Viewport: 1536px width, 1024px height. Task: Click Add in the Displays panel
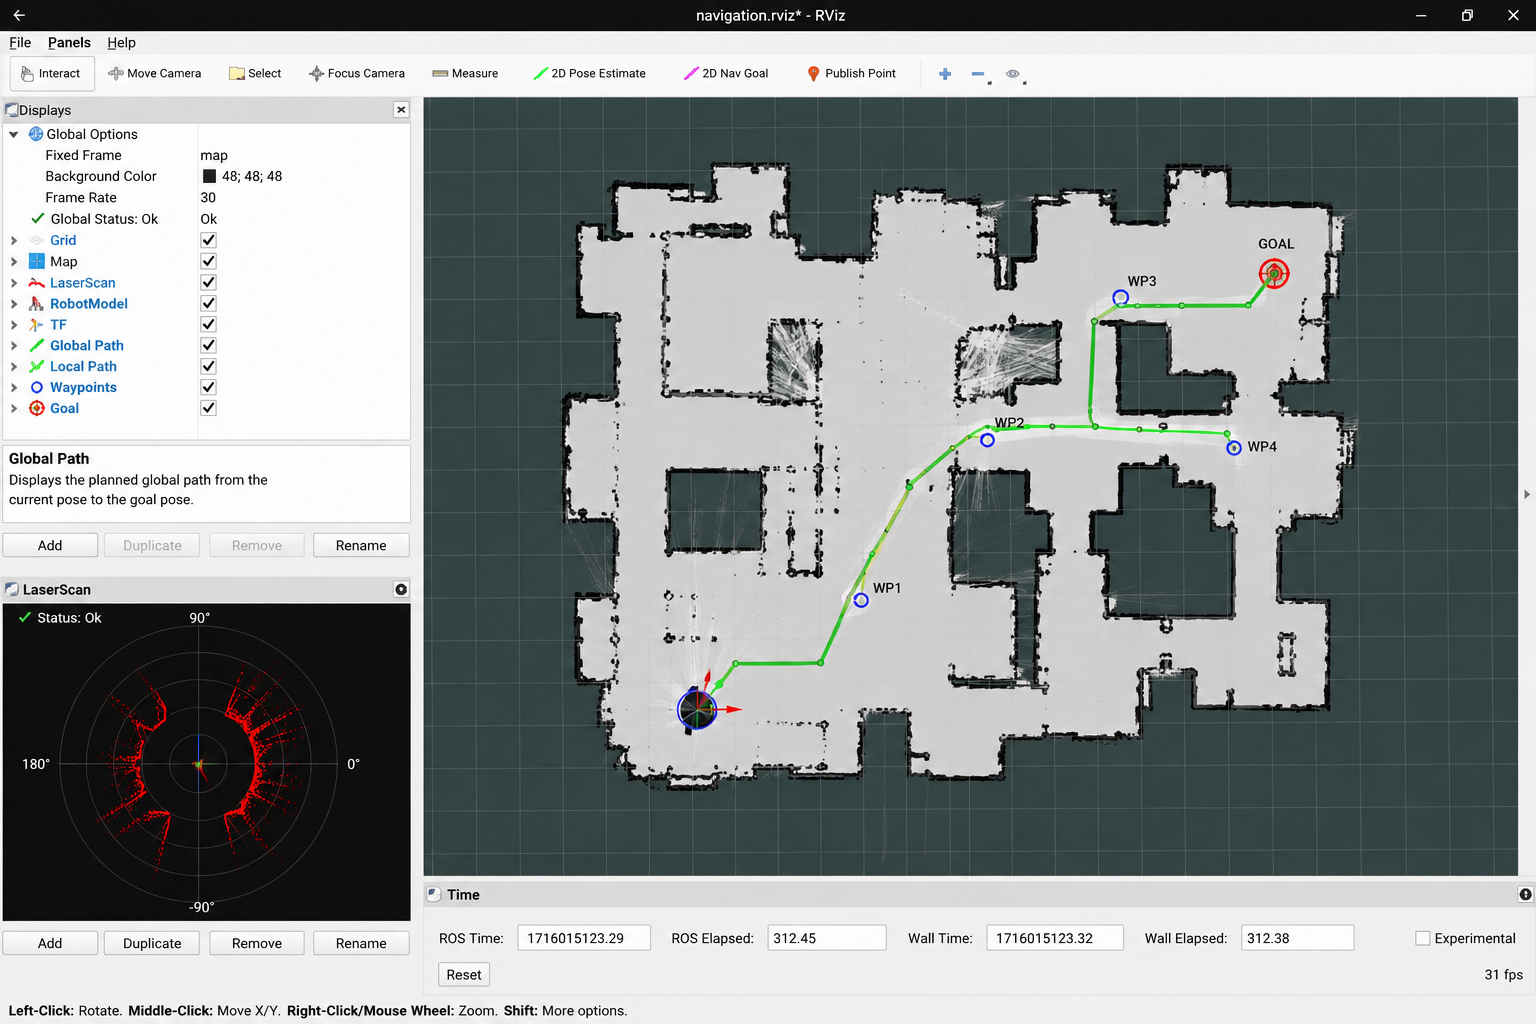[50, 545]
